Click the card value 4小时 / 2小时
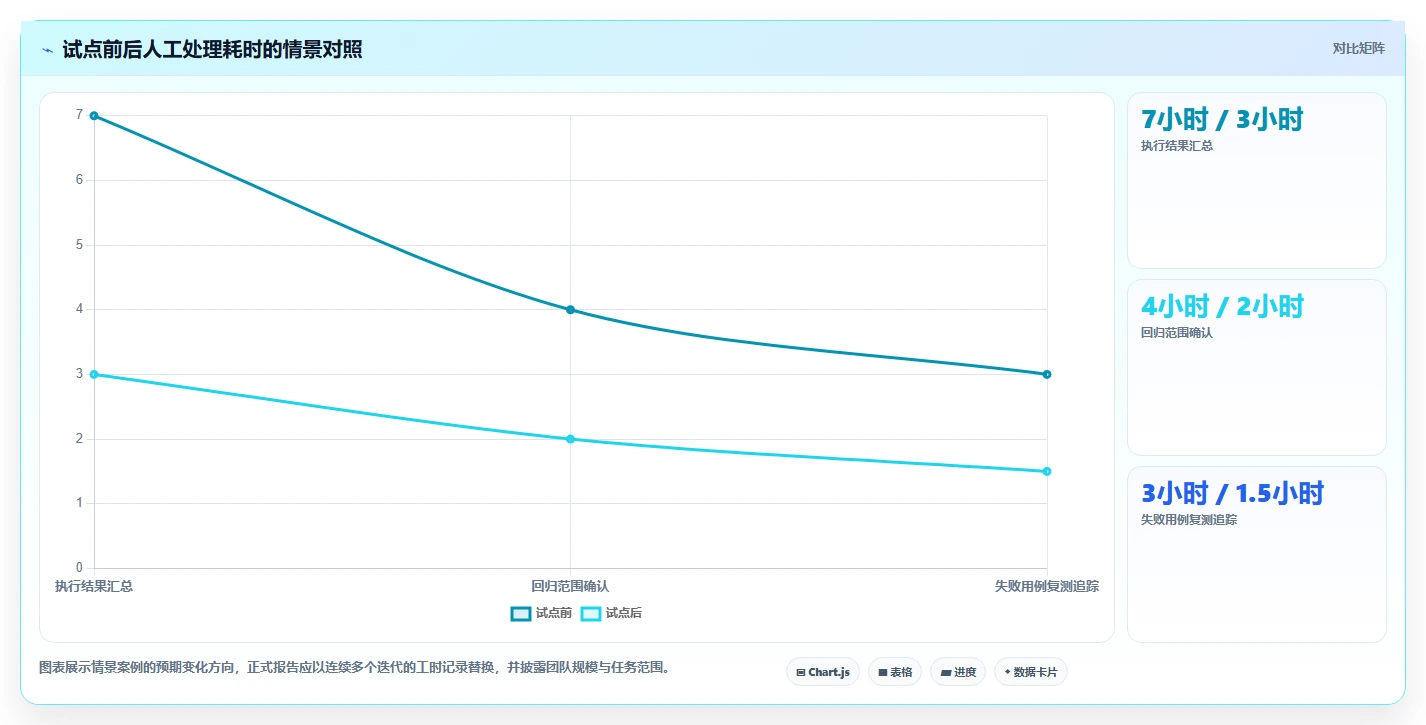The width and height of the screenshot is (1426, 725). [x=1222, y=306]
